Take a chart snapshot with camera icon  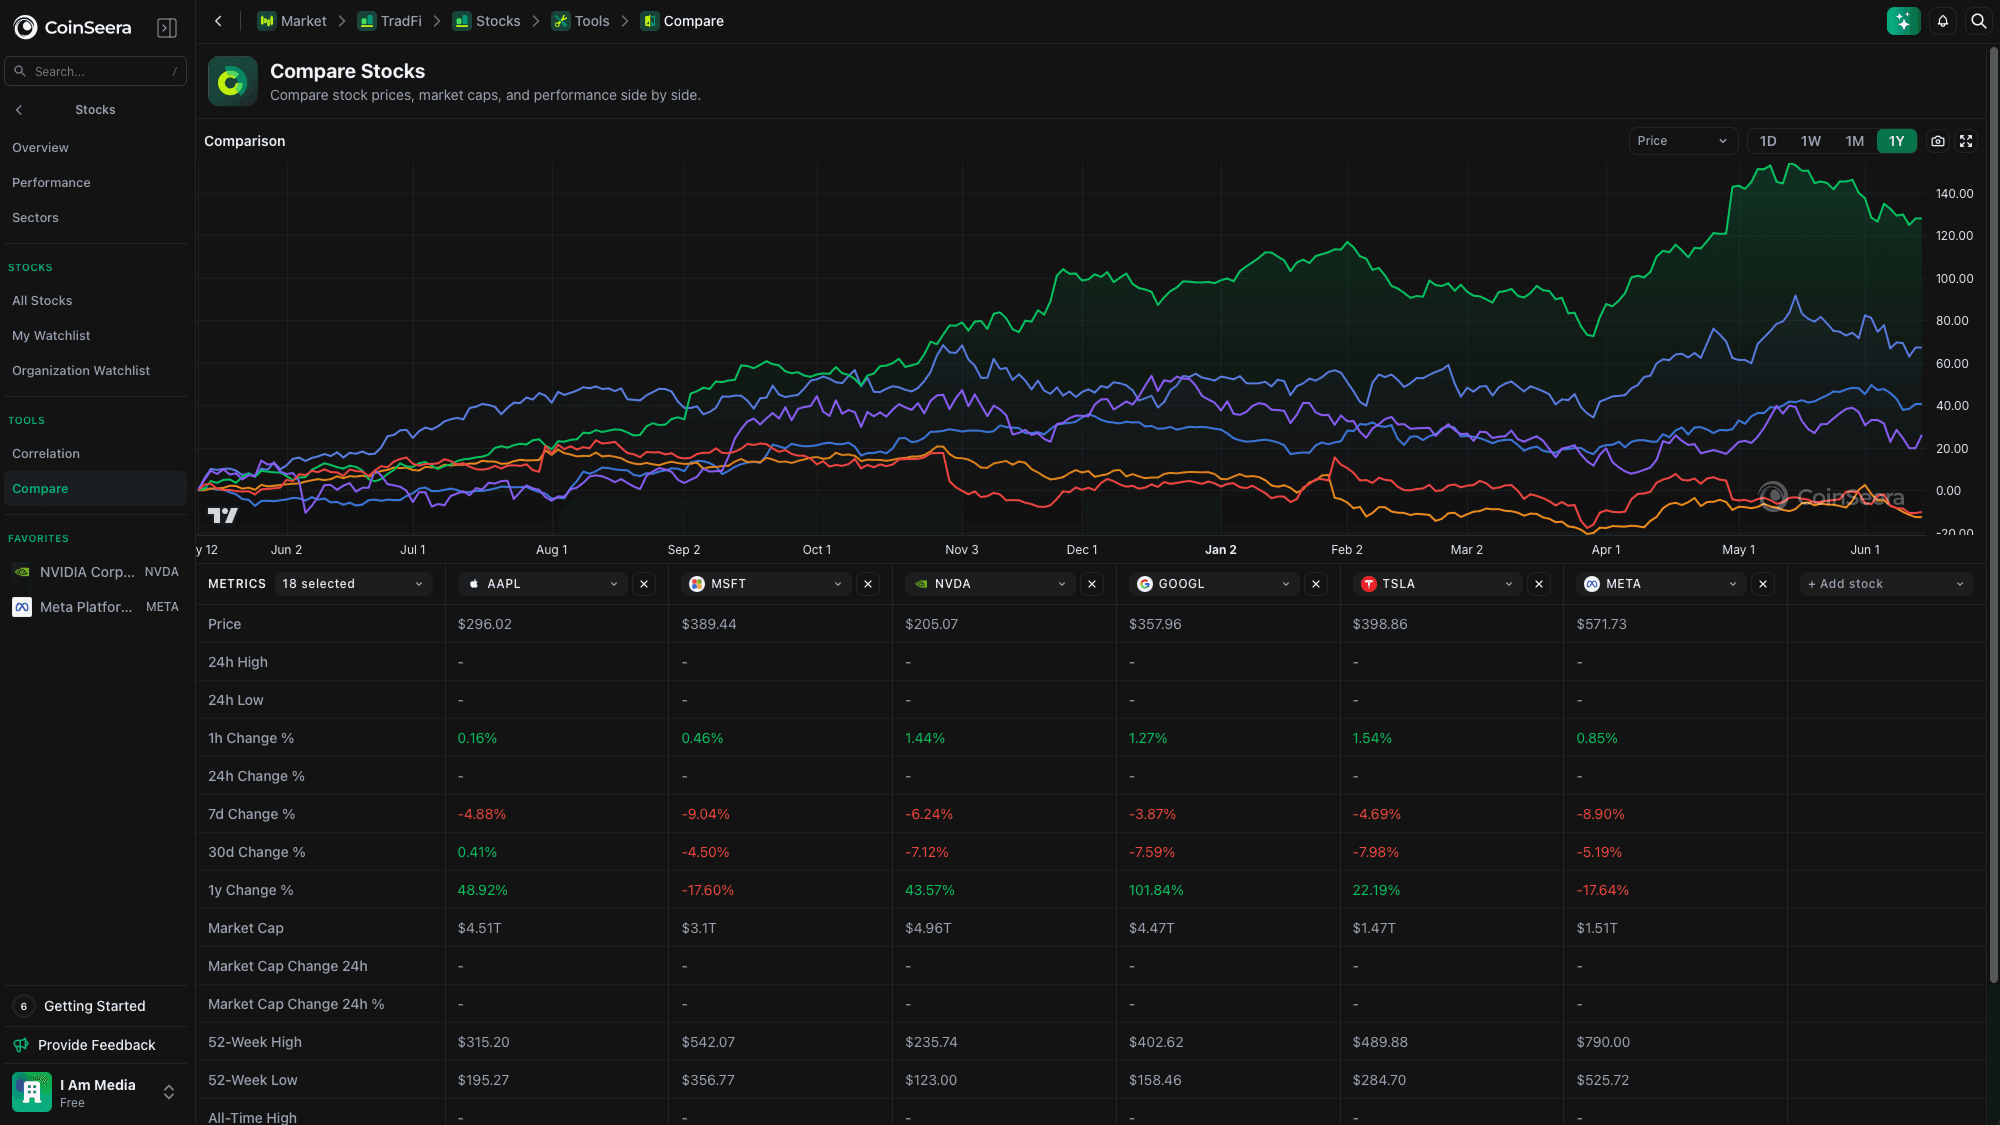click(1938, 141)
